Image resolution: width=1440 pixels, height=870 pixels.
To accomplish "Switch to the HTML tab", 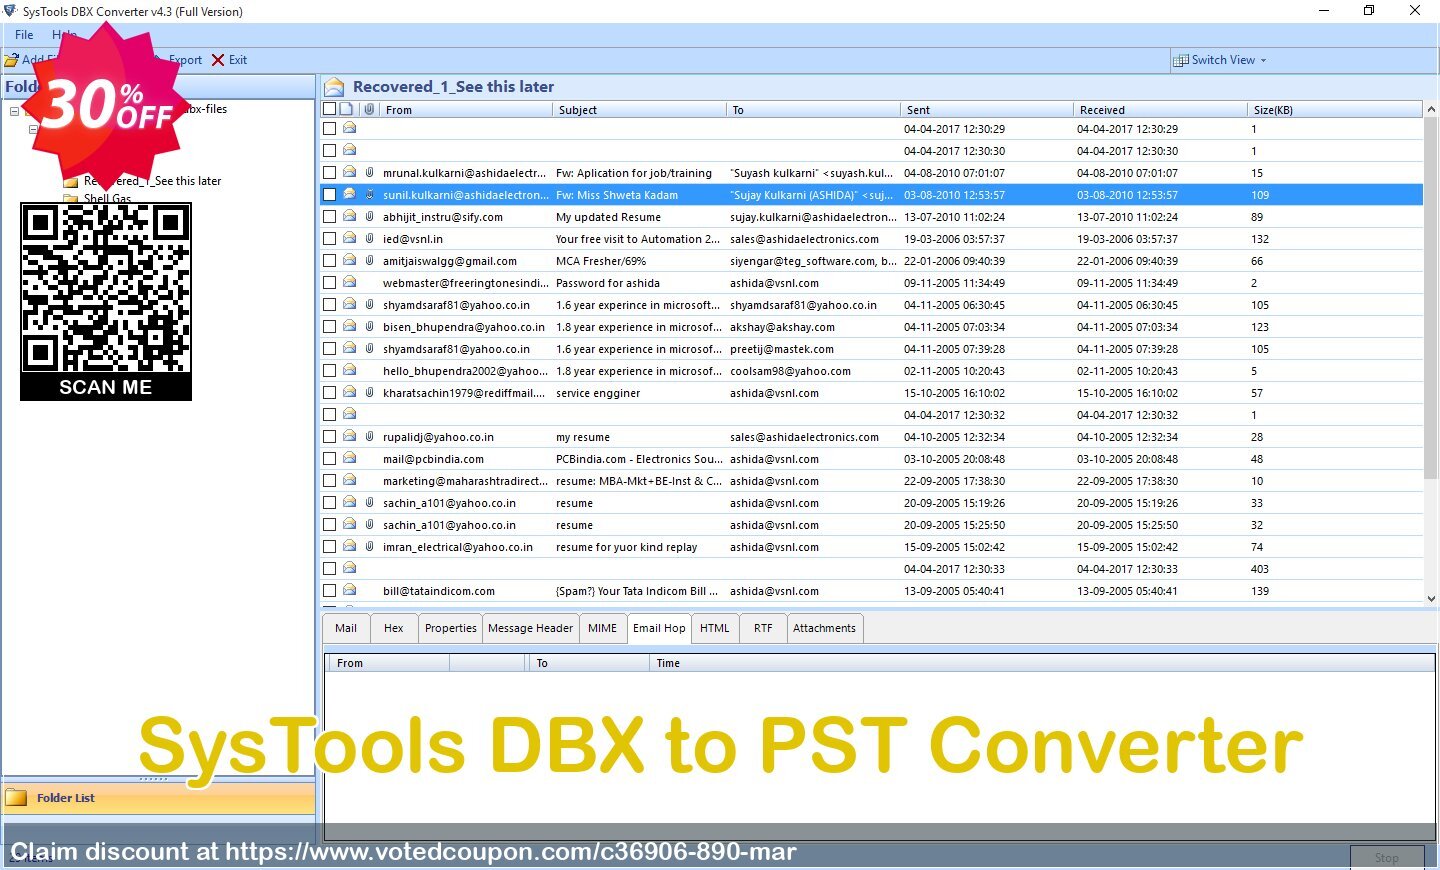I will 715,628.
